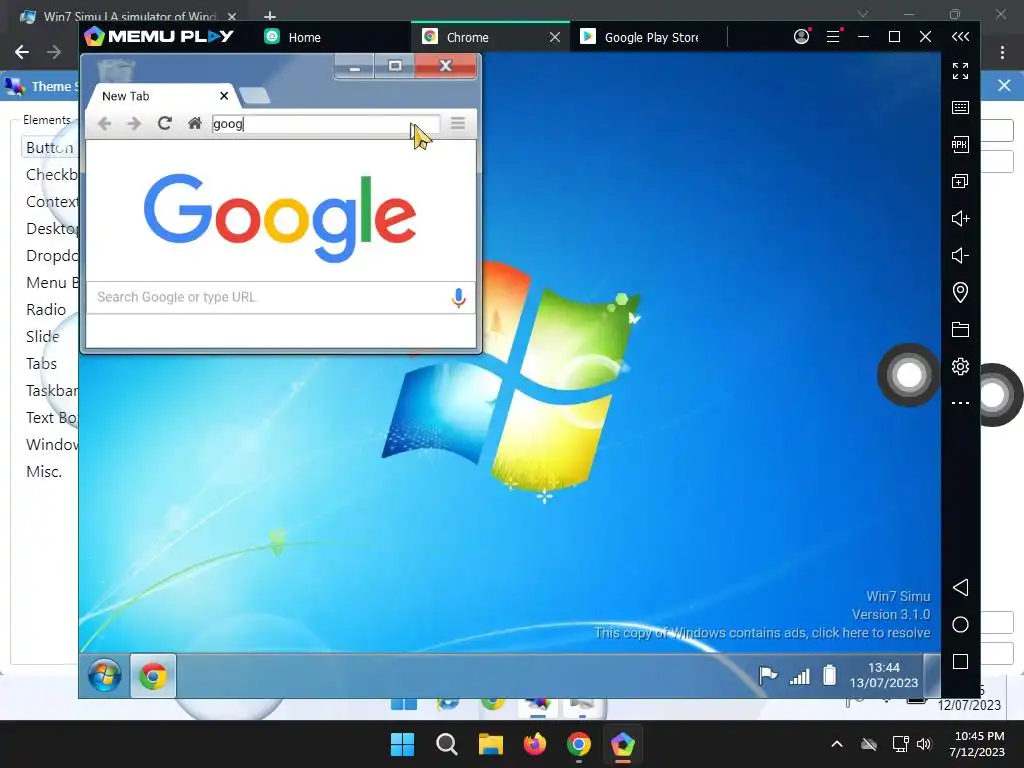Open a new tab in simulated Chrome
Screen dimensions: 1024x768
click(x=255, y=96)
